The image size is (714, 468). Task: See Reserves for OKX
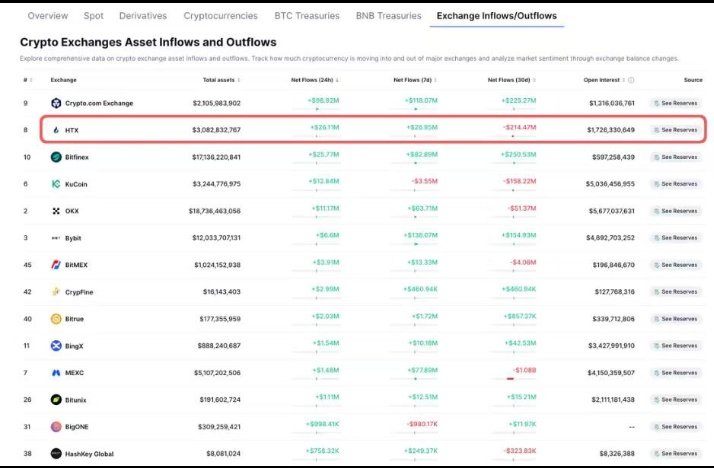pyautogui.click(x=676, y=211)
